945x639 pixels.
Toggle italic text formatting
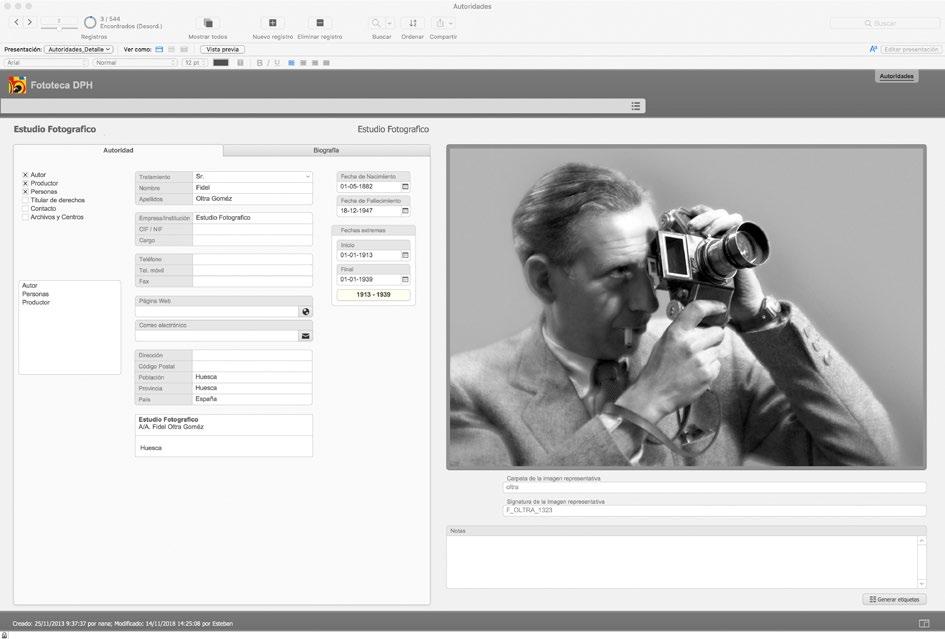pos(268,63)
